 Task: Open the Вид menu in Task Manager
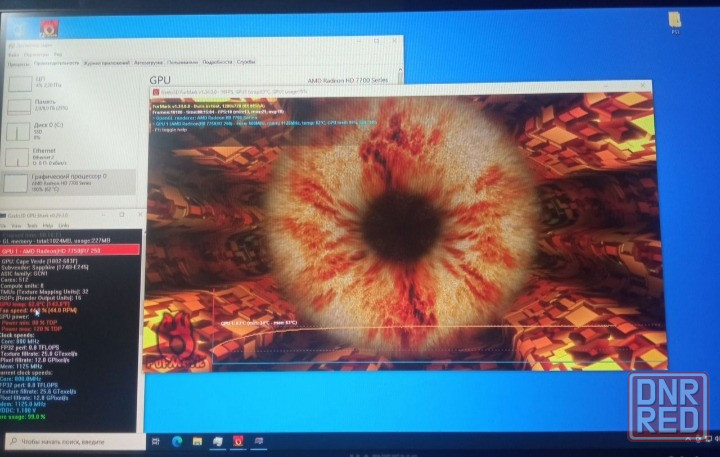(58, 54)
